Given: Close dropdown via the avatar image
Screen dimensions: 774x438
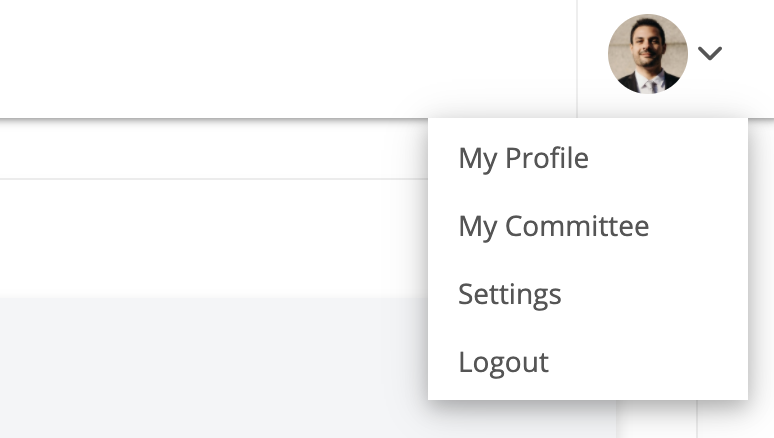Looking at the screenshot, I should click(648, 54).
